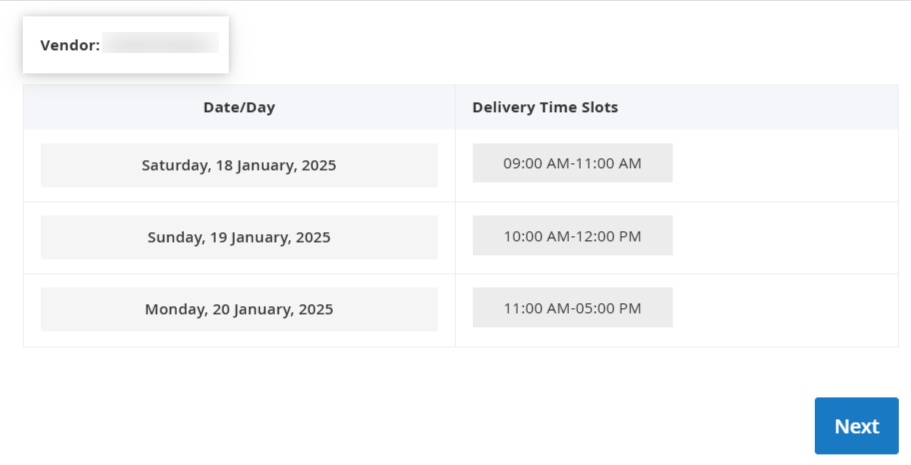Pick the 11:00 AM-05:00 PM delivery slot

pos(572,307)
